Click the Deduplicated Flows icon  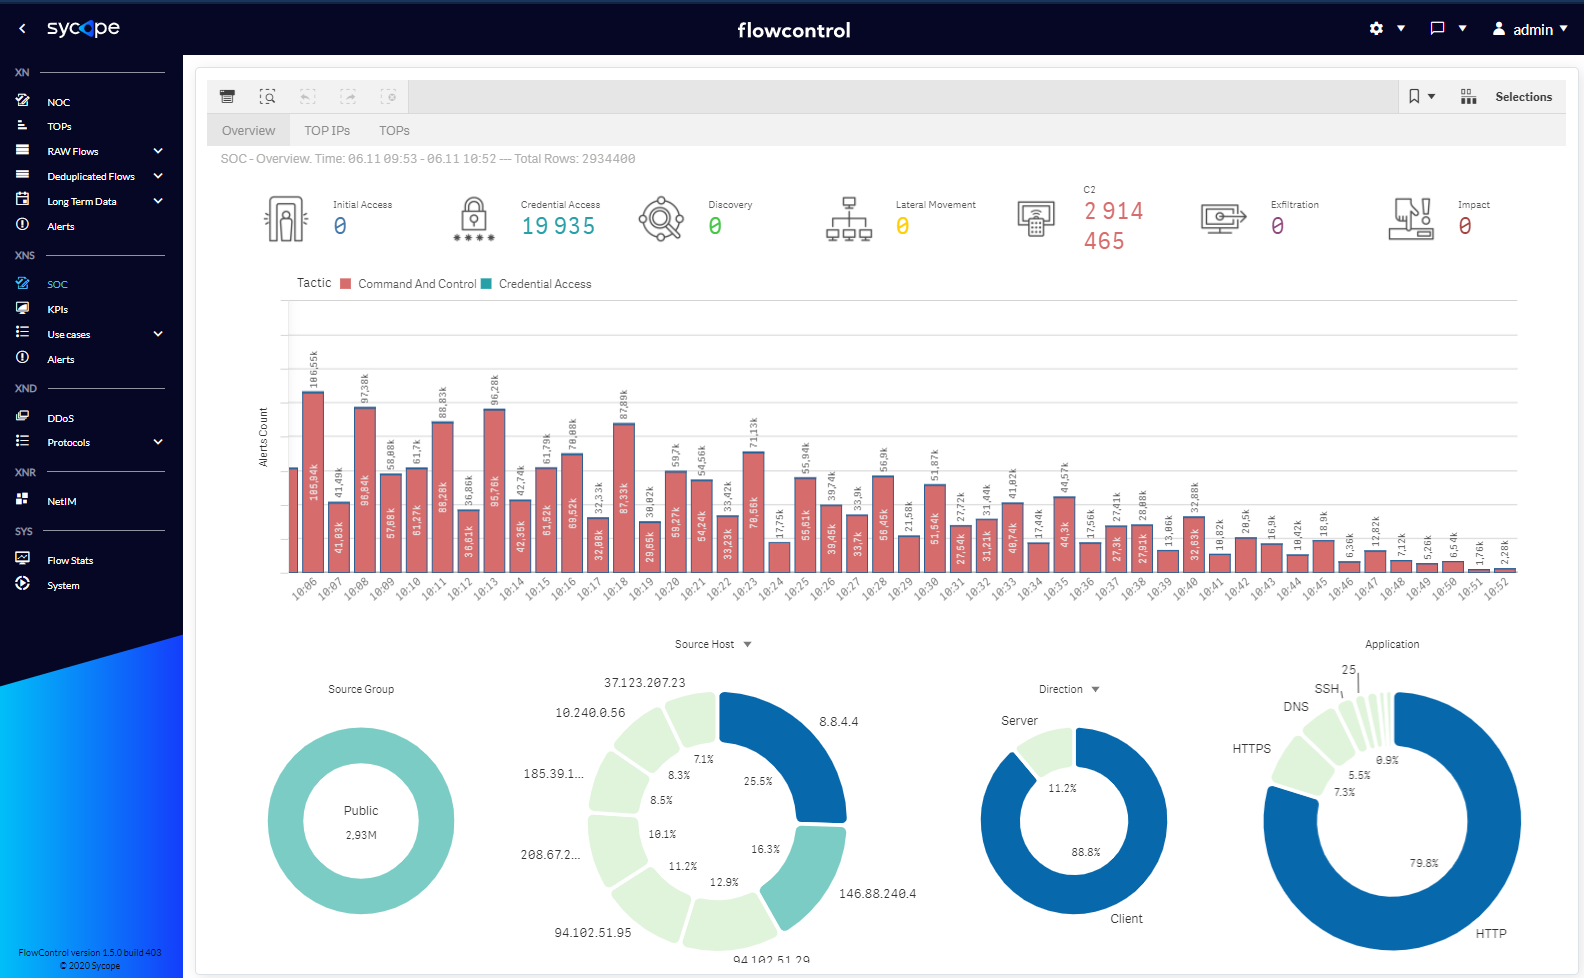pos(22,176)
